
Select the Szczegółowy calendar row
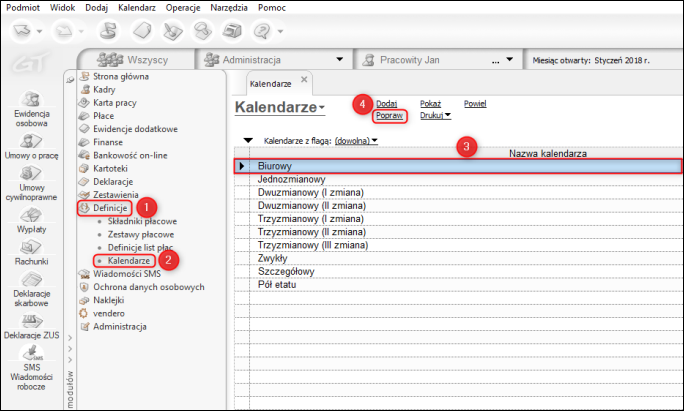point(458,271)
